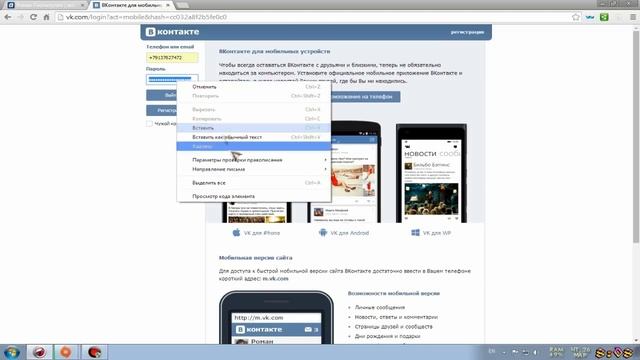Open the browser home page icon

click(46, 17)
